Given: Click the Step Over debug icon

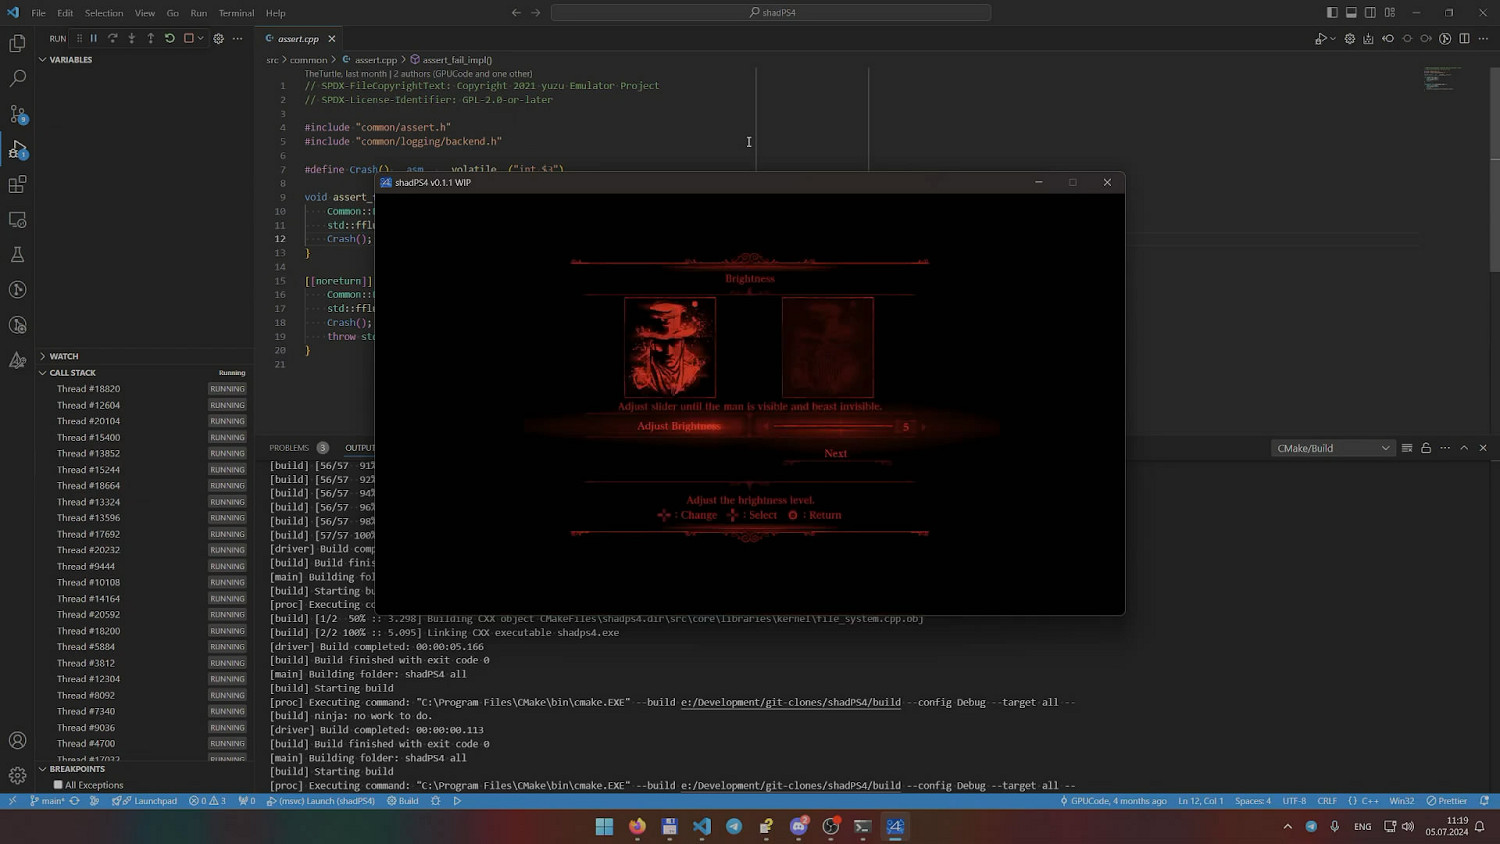Looking at the screenshot, I should click(x=113, y=39).
